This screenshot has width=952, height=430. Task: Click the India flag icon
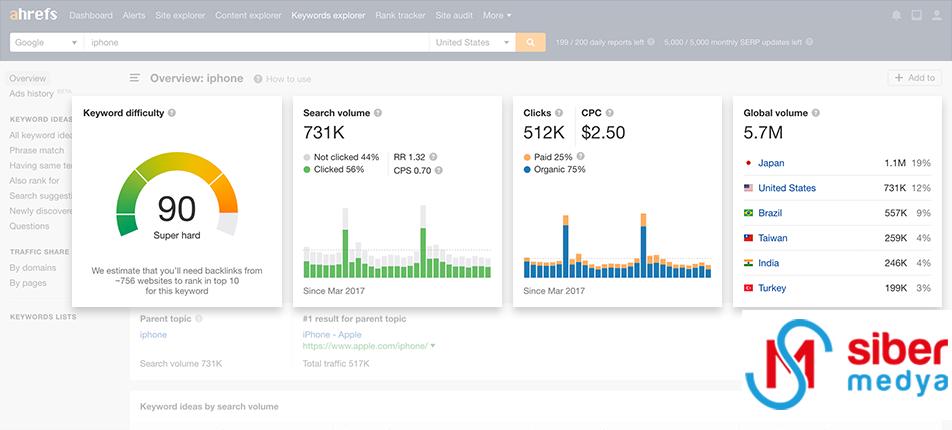pyautogui.click(x=748, y=263)
